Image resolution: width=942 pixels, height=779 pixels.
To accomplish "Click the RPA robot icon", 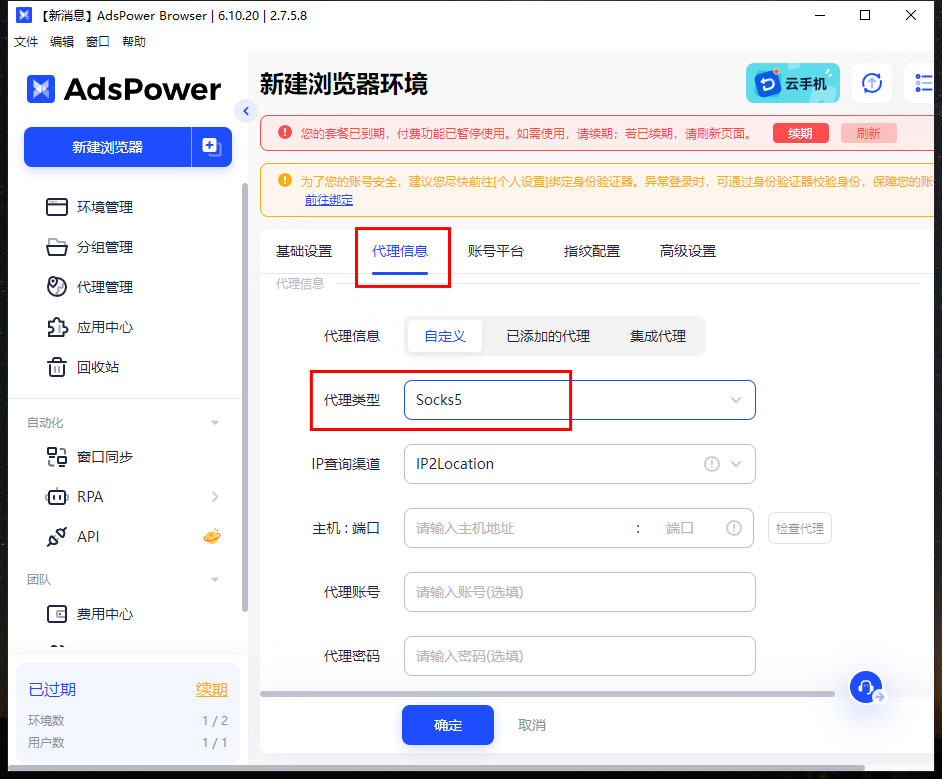I will (x=57, y=497).
